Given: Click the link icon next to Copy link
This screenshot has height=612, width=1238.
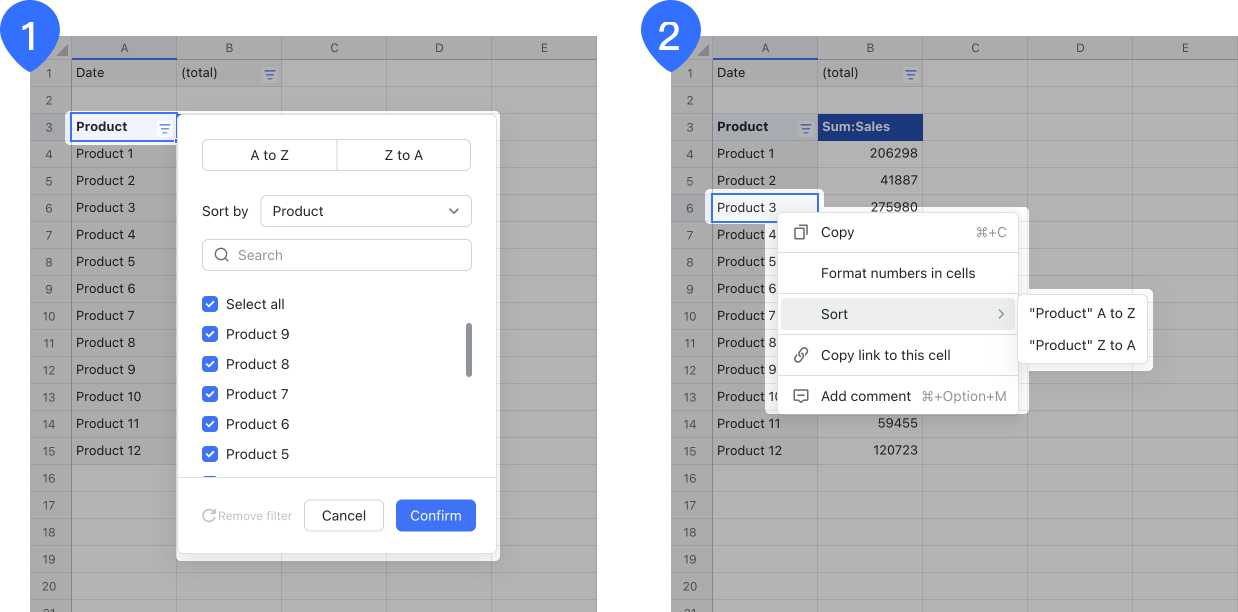Looking at the screenshot, I should [800, 355].
